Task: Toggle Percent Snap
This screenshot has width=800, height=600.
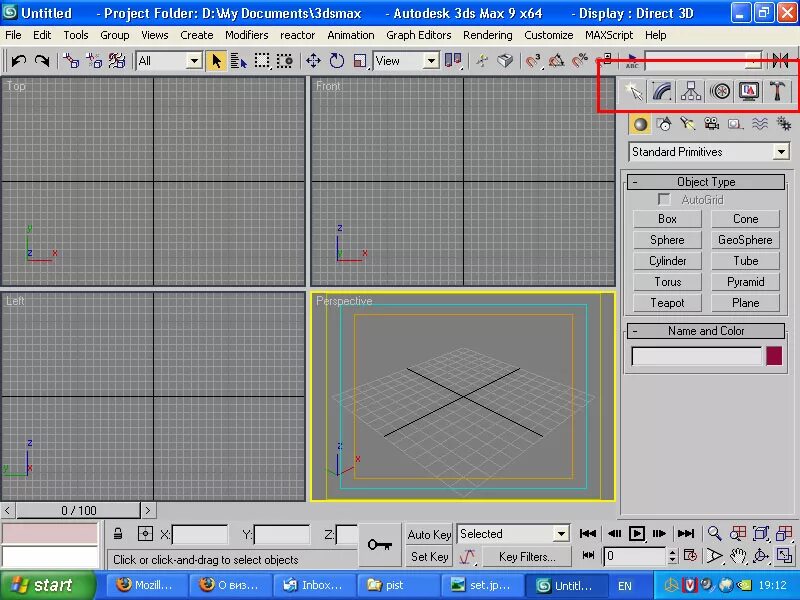Action: tap(580, 61)
